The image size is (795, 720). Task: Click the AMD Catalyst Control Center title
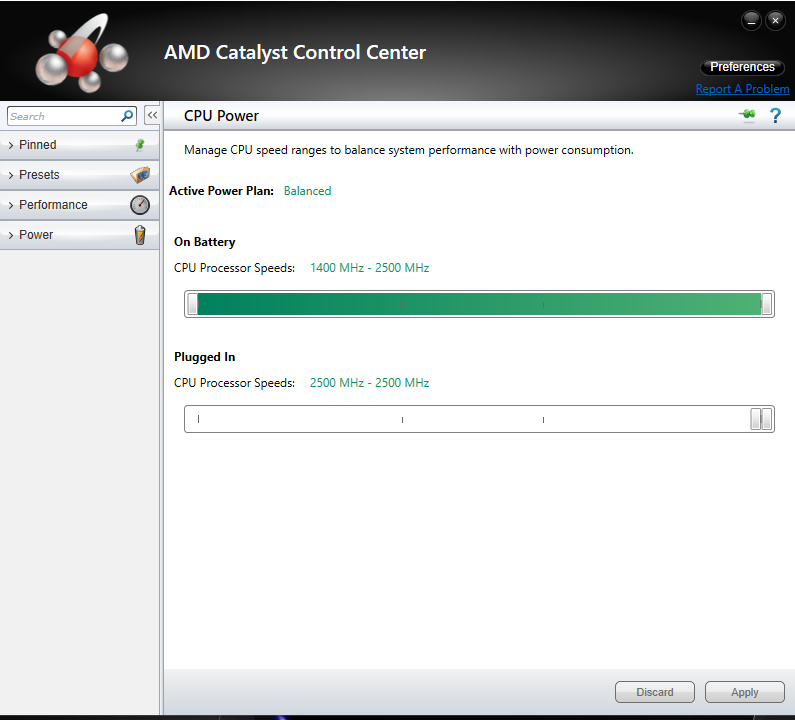point(295,53)
